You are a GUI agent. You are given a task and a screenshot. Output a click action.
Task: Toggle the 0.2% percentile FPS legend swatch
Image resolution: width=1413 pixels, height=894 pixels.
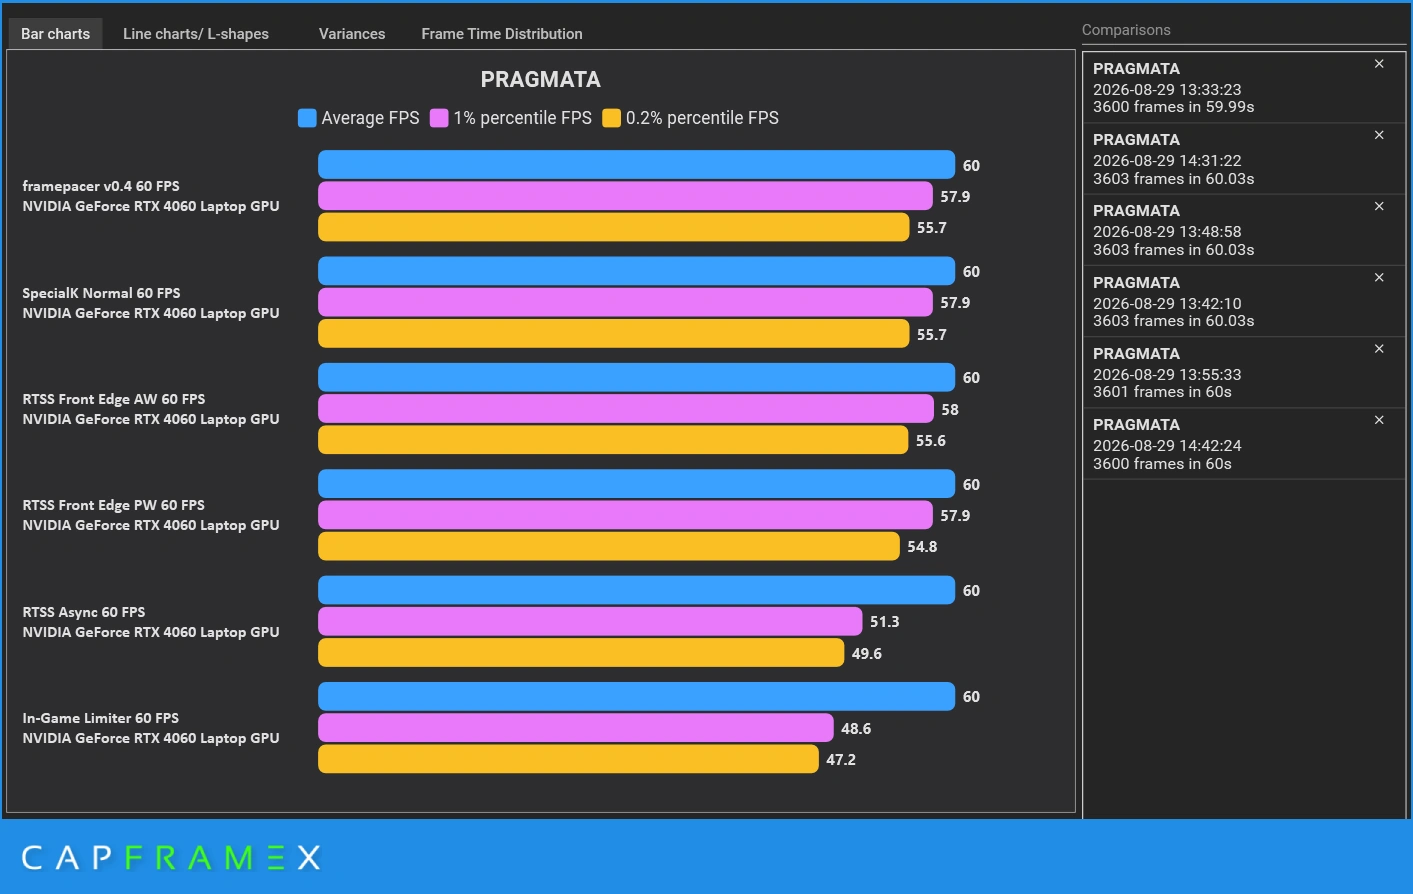point(611,118)
